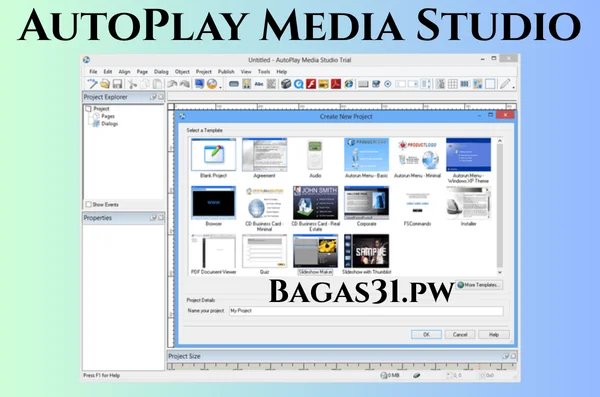Click the Preview monitor icon
The image size is (600, 397).
[199, 83]
